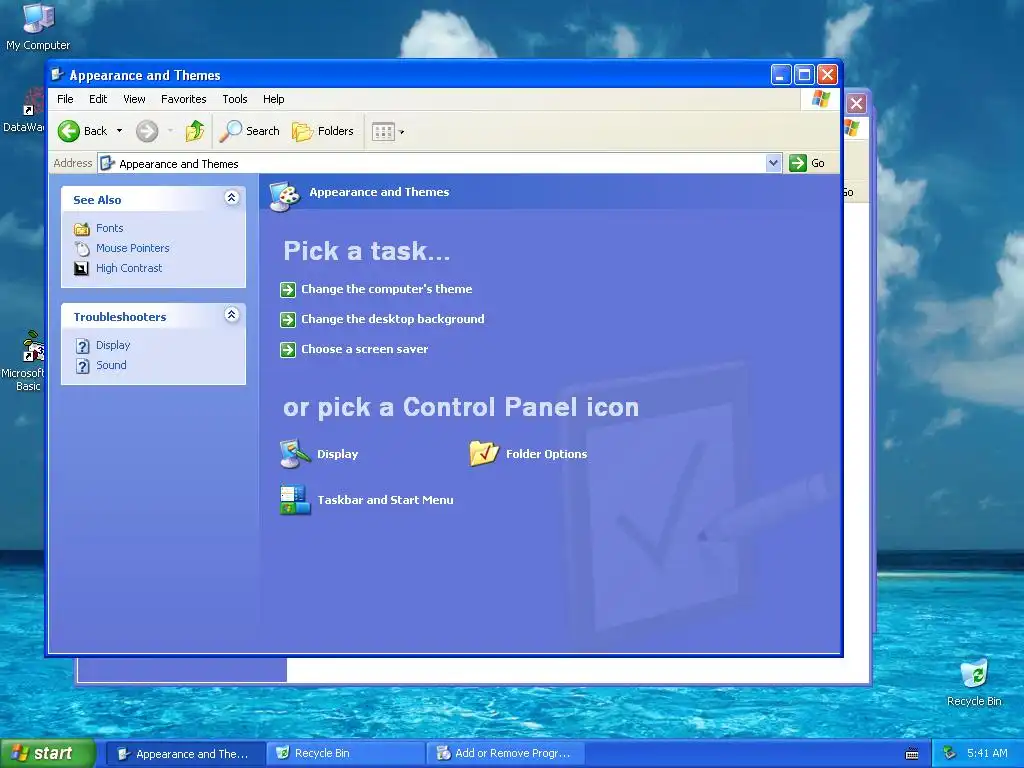Click the arrow icon beside Change the desktop background
This screenshot has width=1024, height=768.
pyautogui.click(x=288, y=319)
